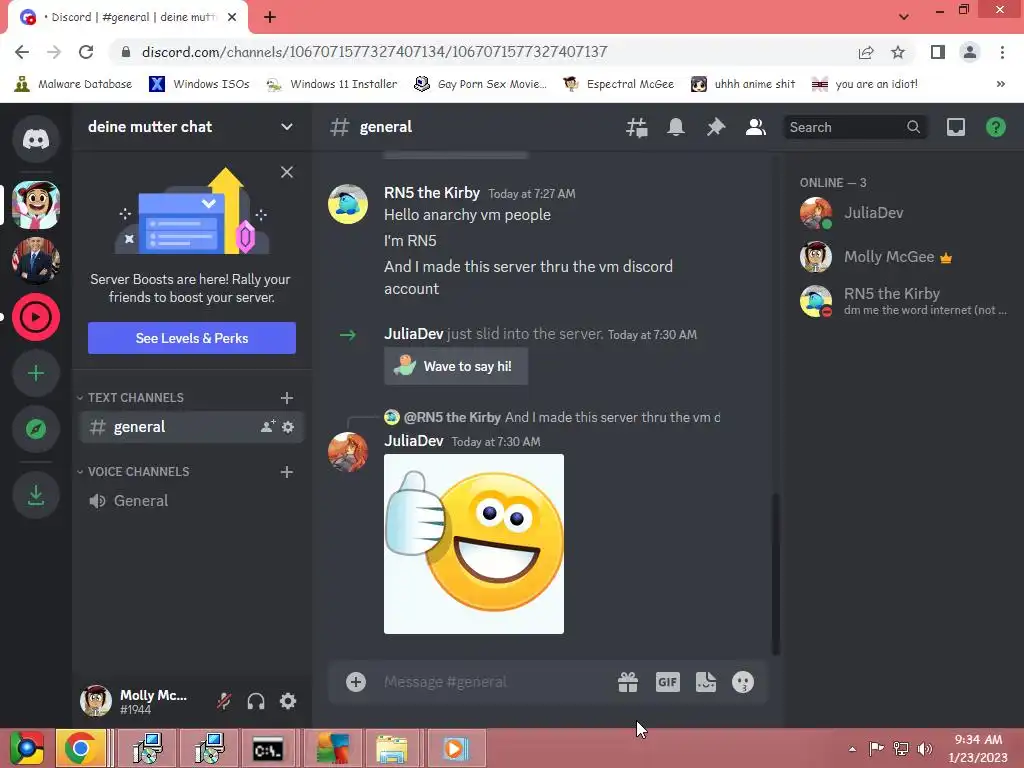Open the Discord inbox icon
Screen dimensions: 1024x768
(x=955, y=127)
